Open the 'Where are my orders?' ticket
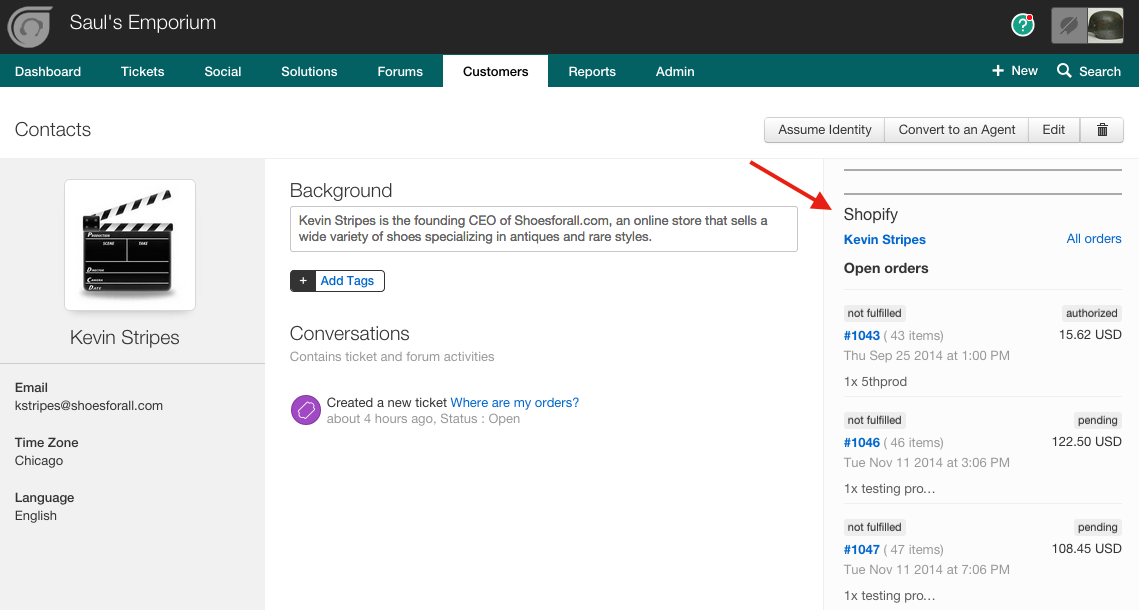 coord(514,403)
